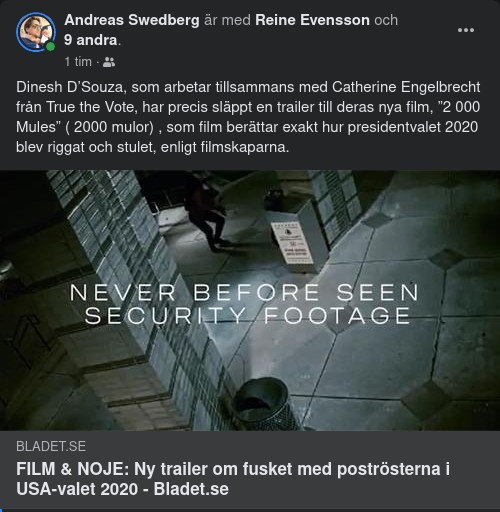500x512 pixels.
Task: Click the trash can in the image
Action: pos(262,403)
